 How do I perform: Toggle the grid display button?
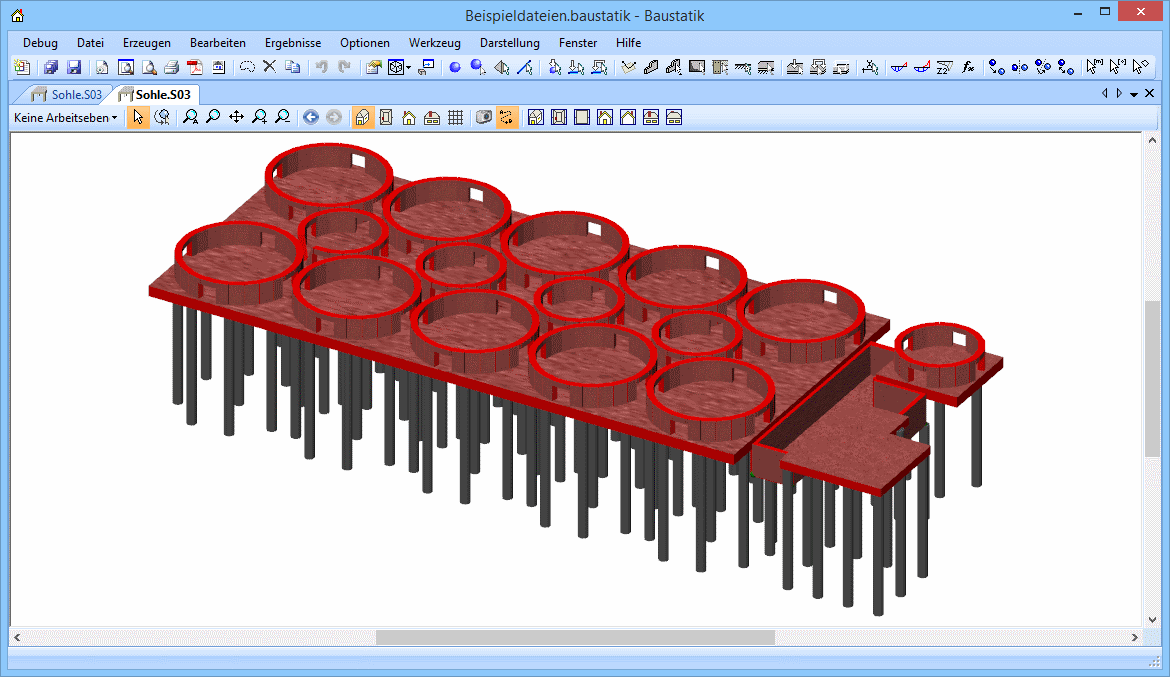tap(455, 117)
